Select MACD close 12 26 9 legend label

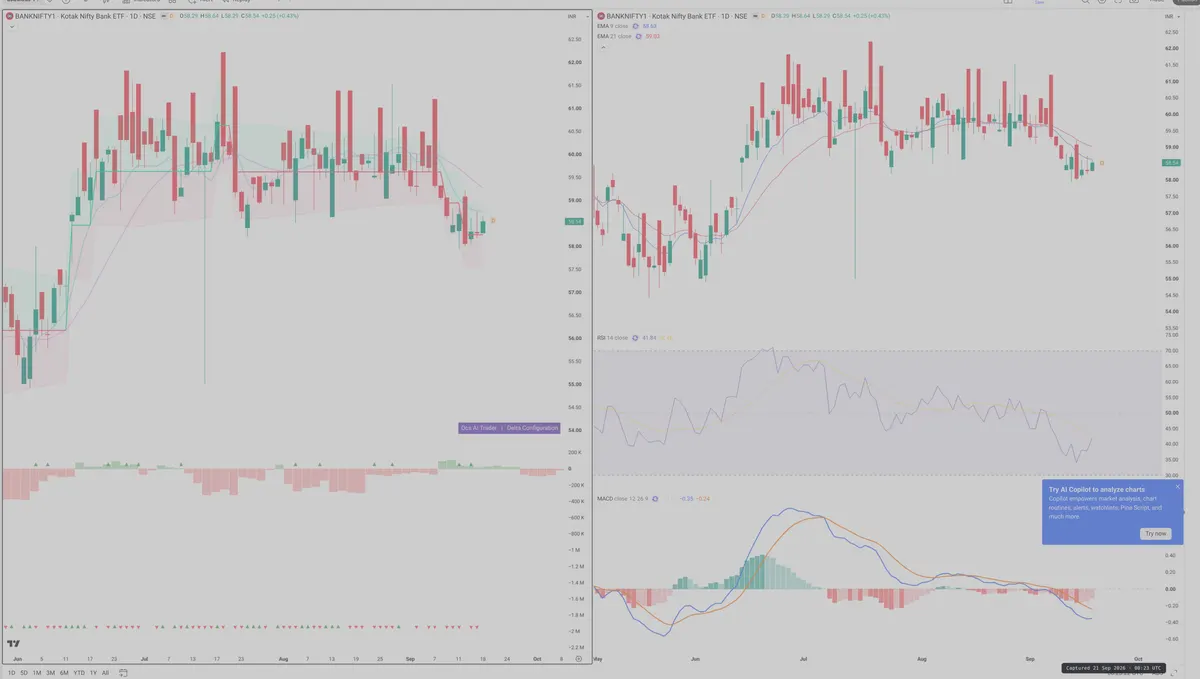click(622, 498)
